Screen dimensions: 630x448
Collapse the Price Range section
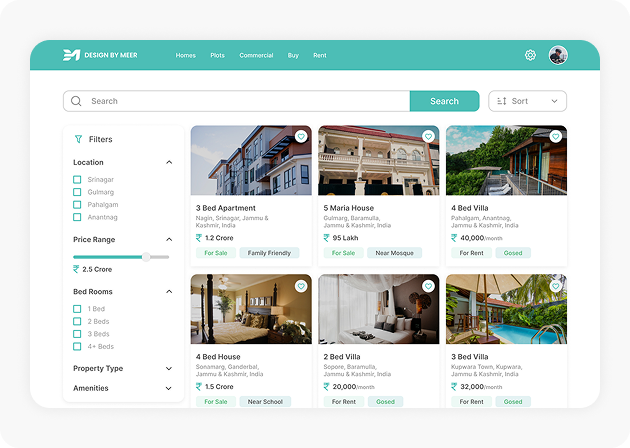pyautogui.click(x=169, y=239)
